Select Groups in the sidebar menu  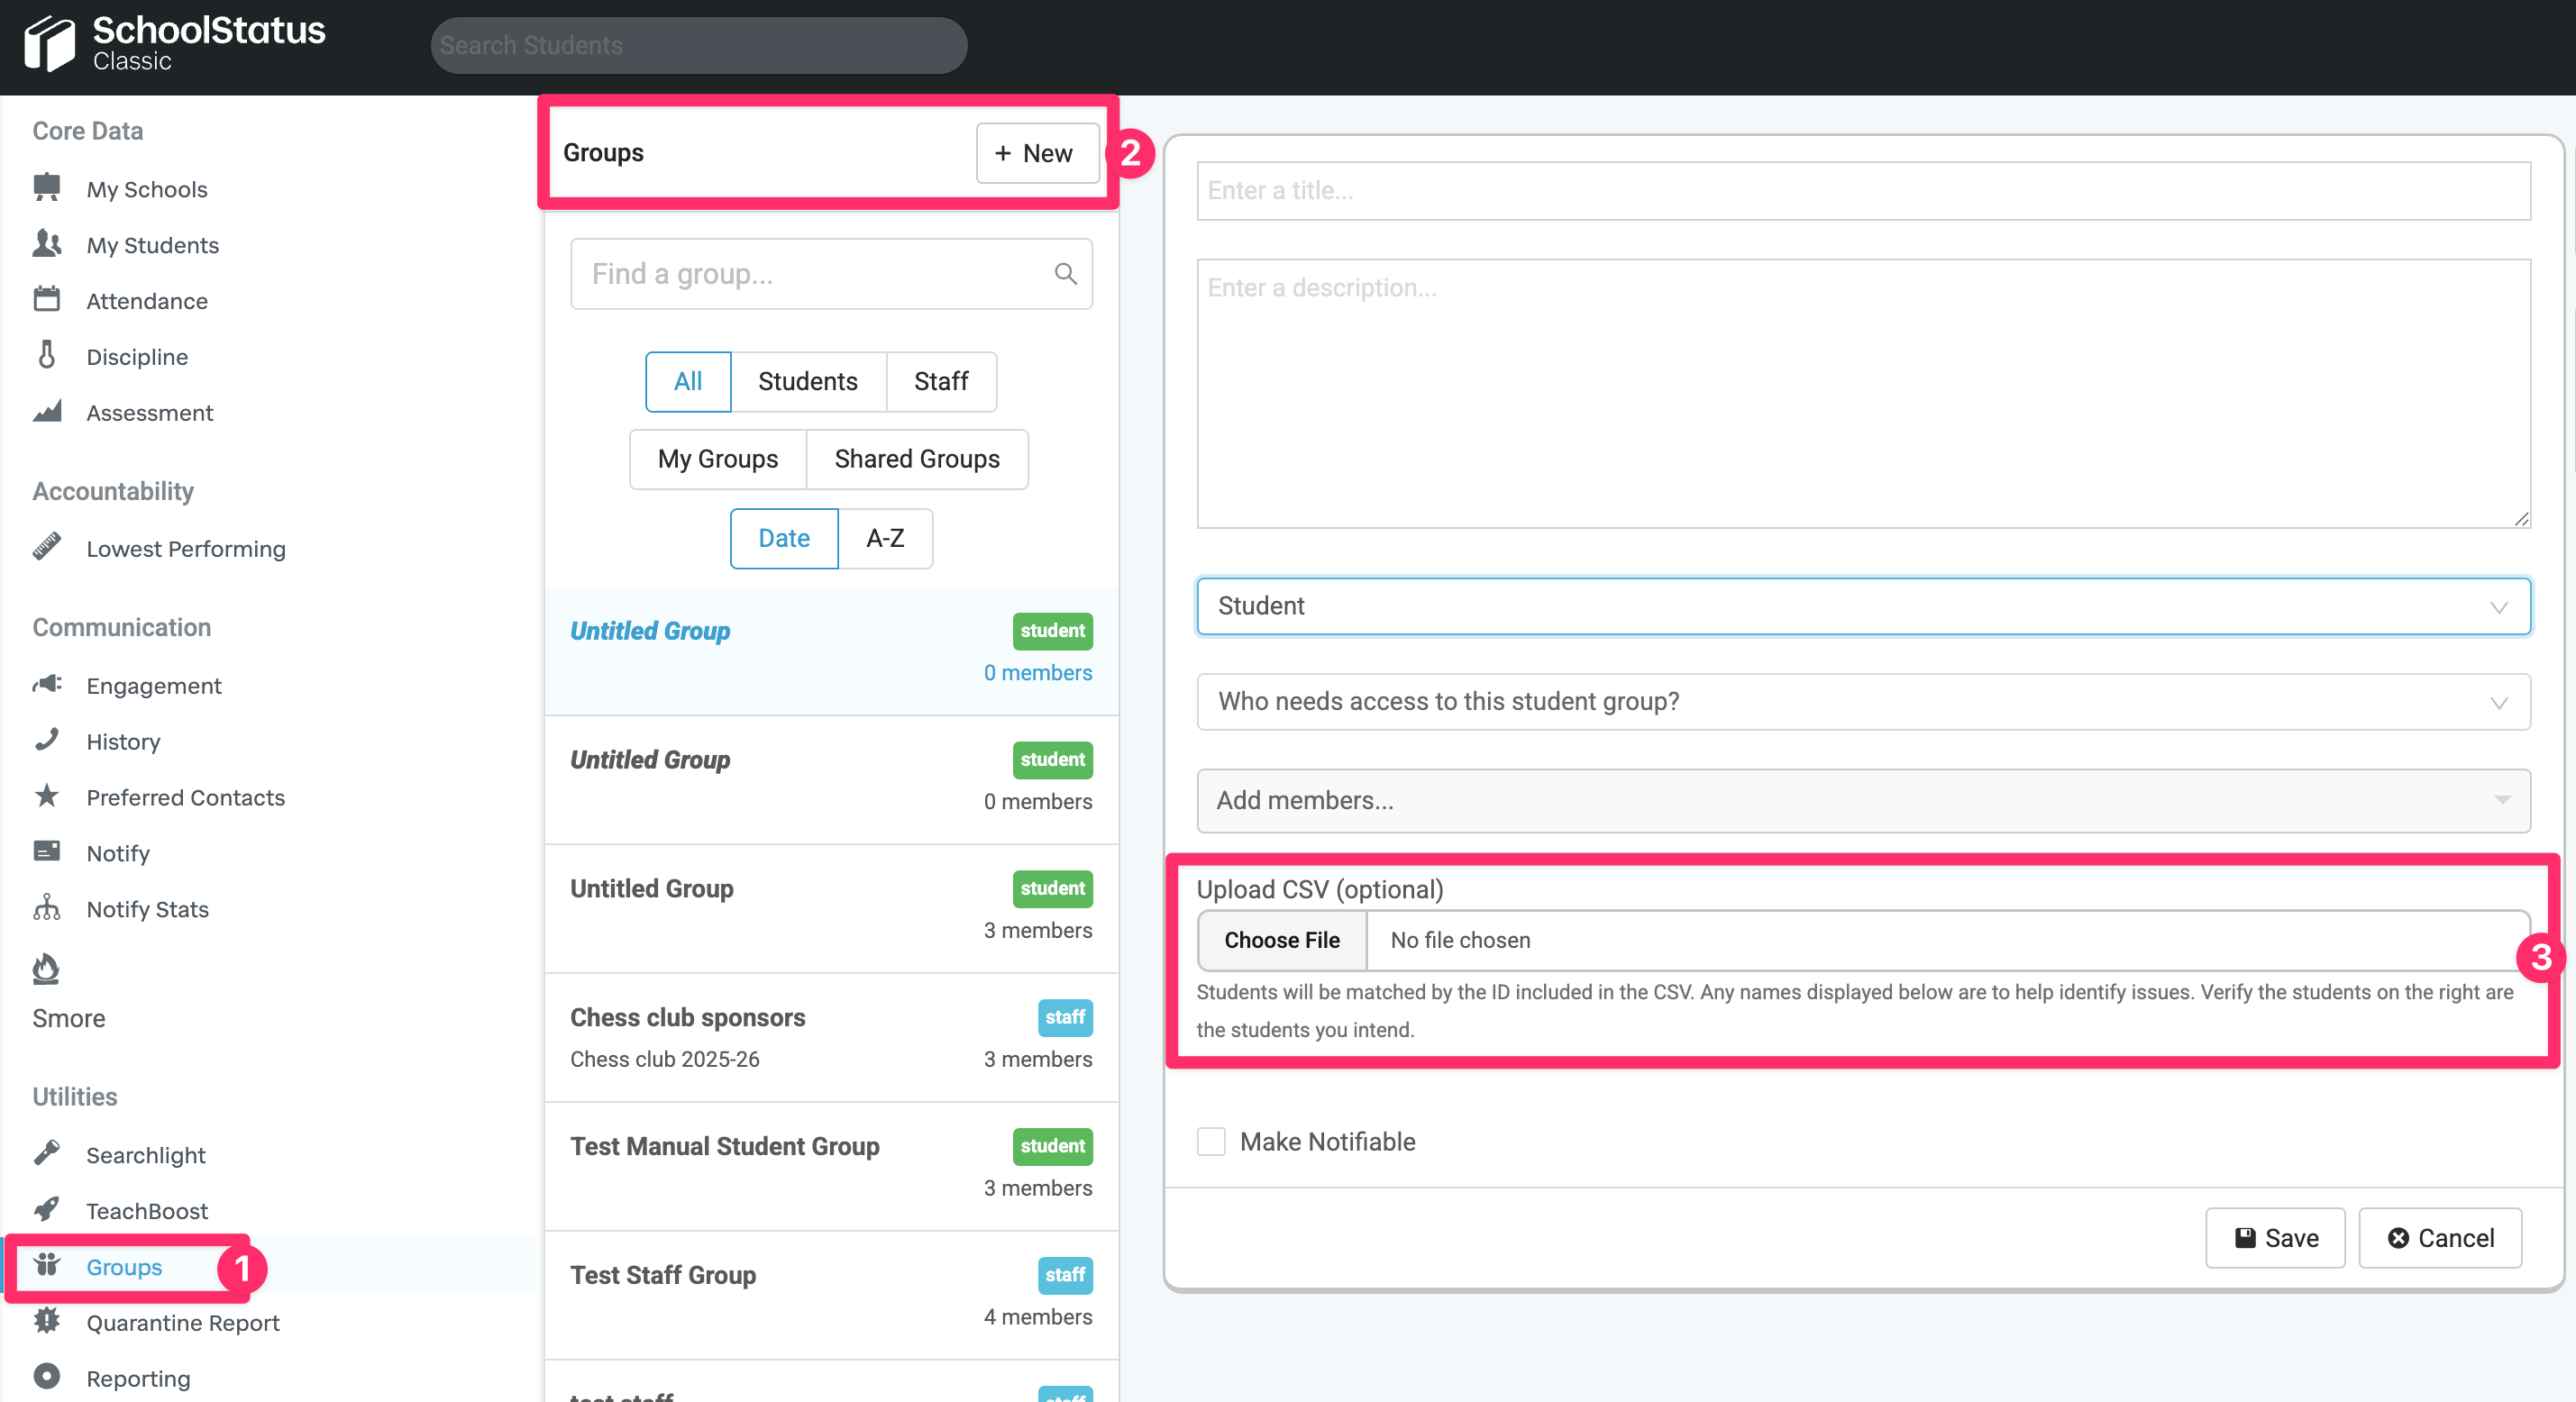124,1267
